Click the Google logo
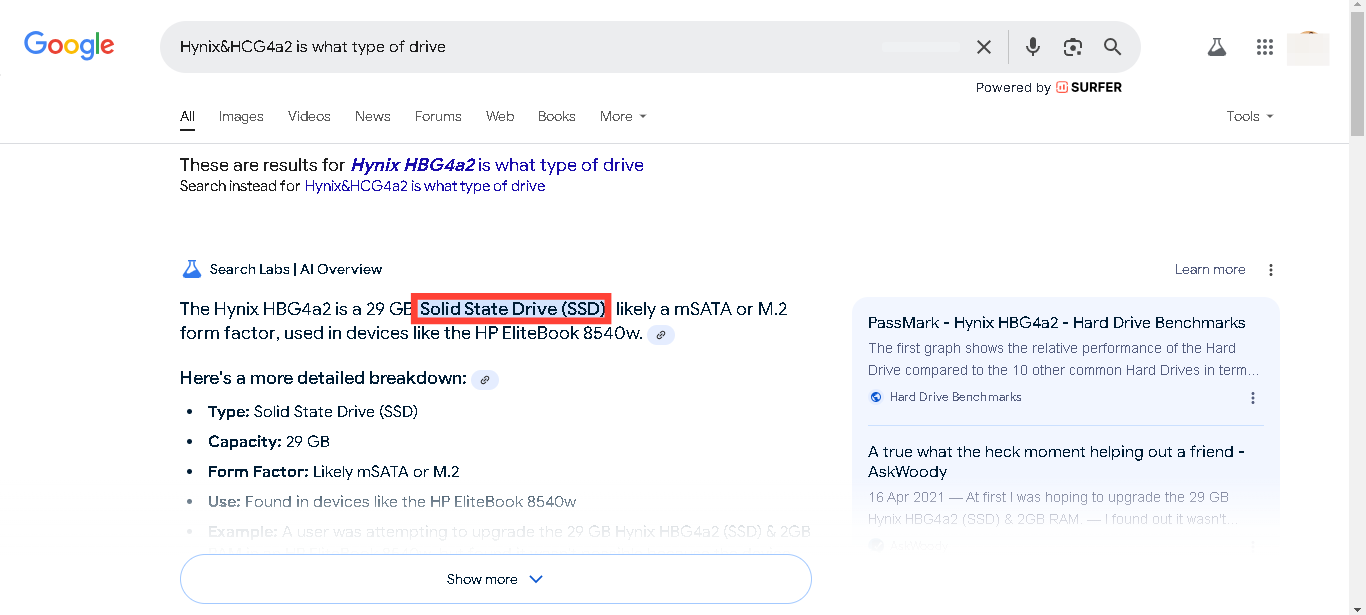The height and width of the screenshot is (615, 1366). (x=69, y=45)
